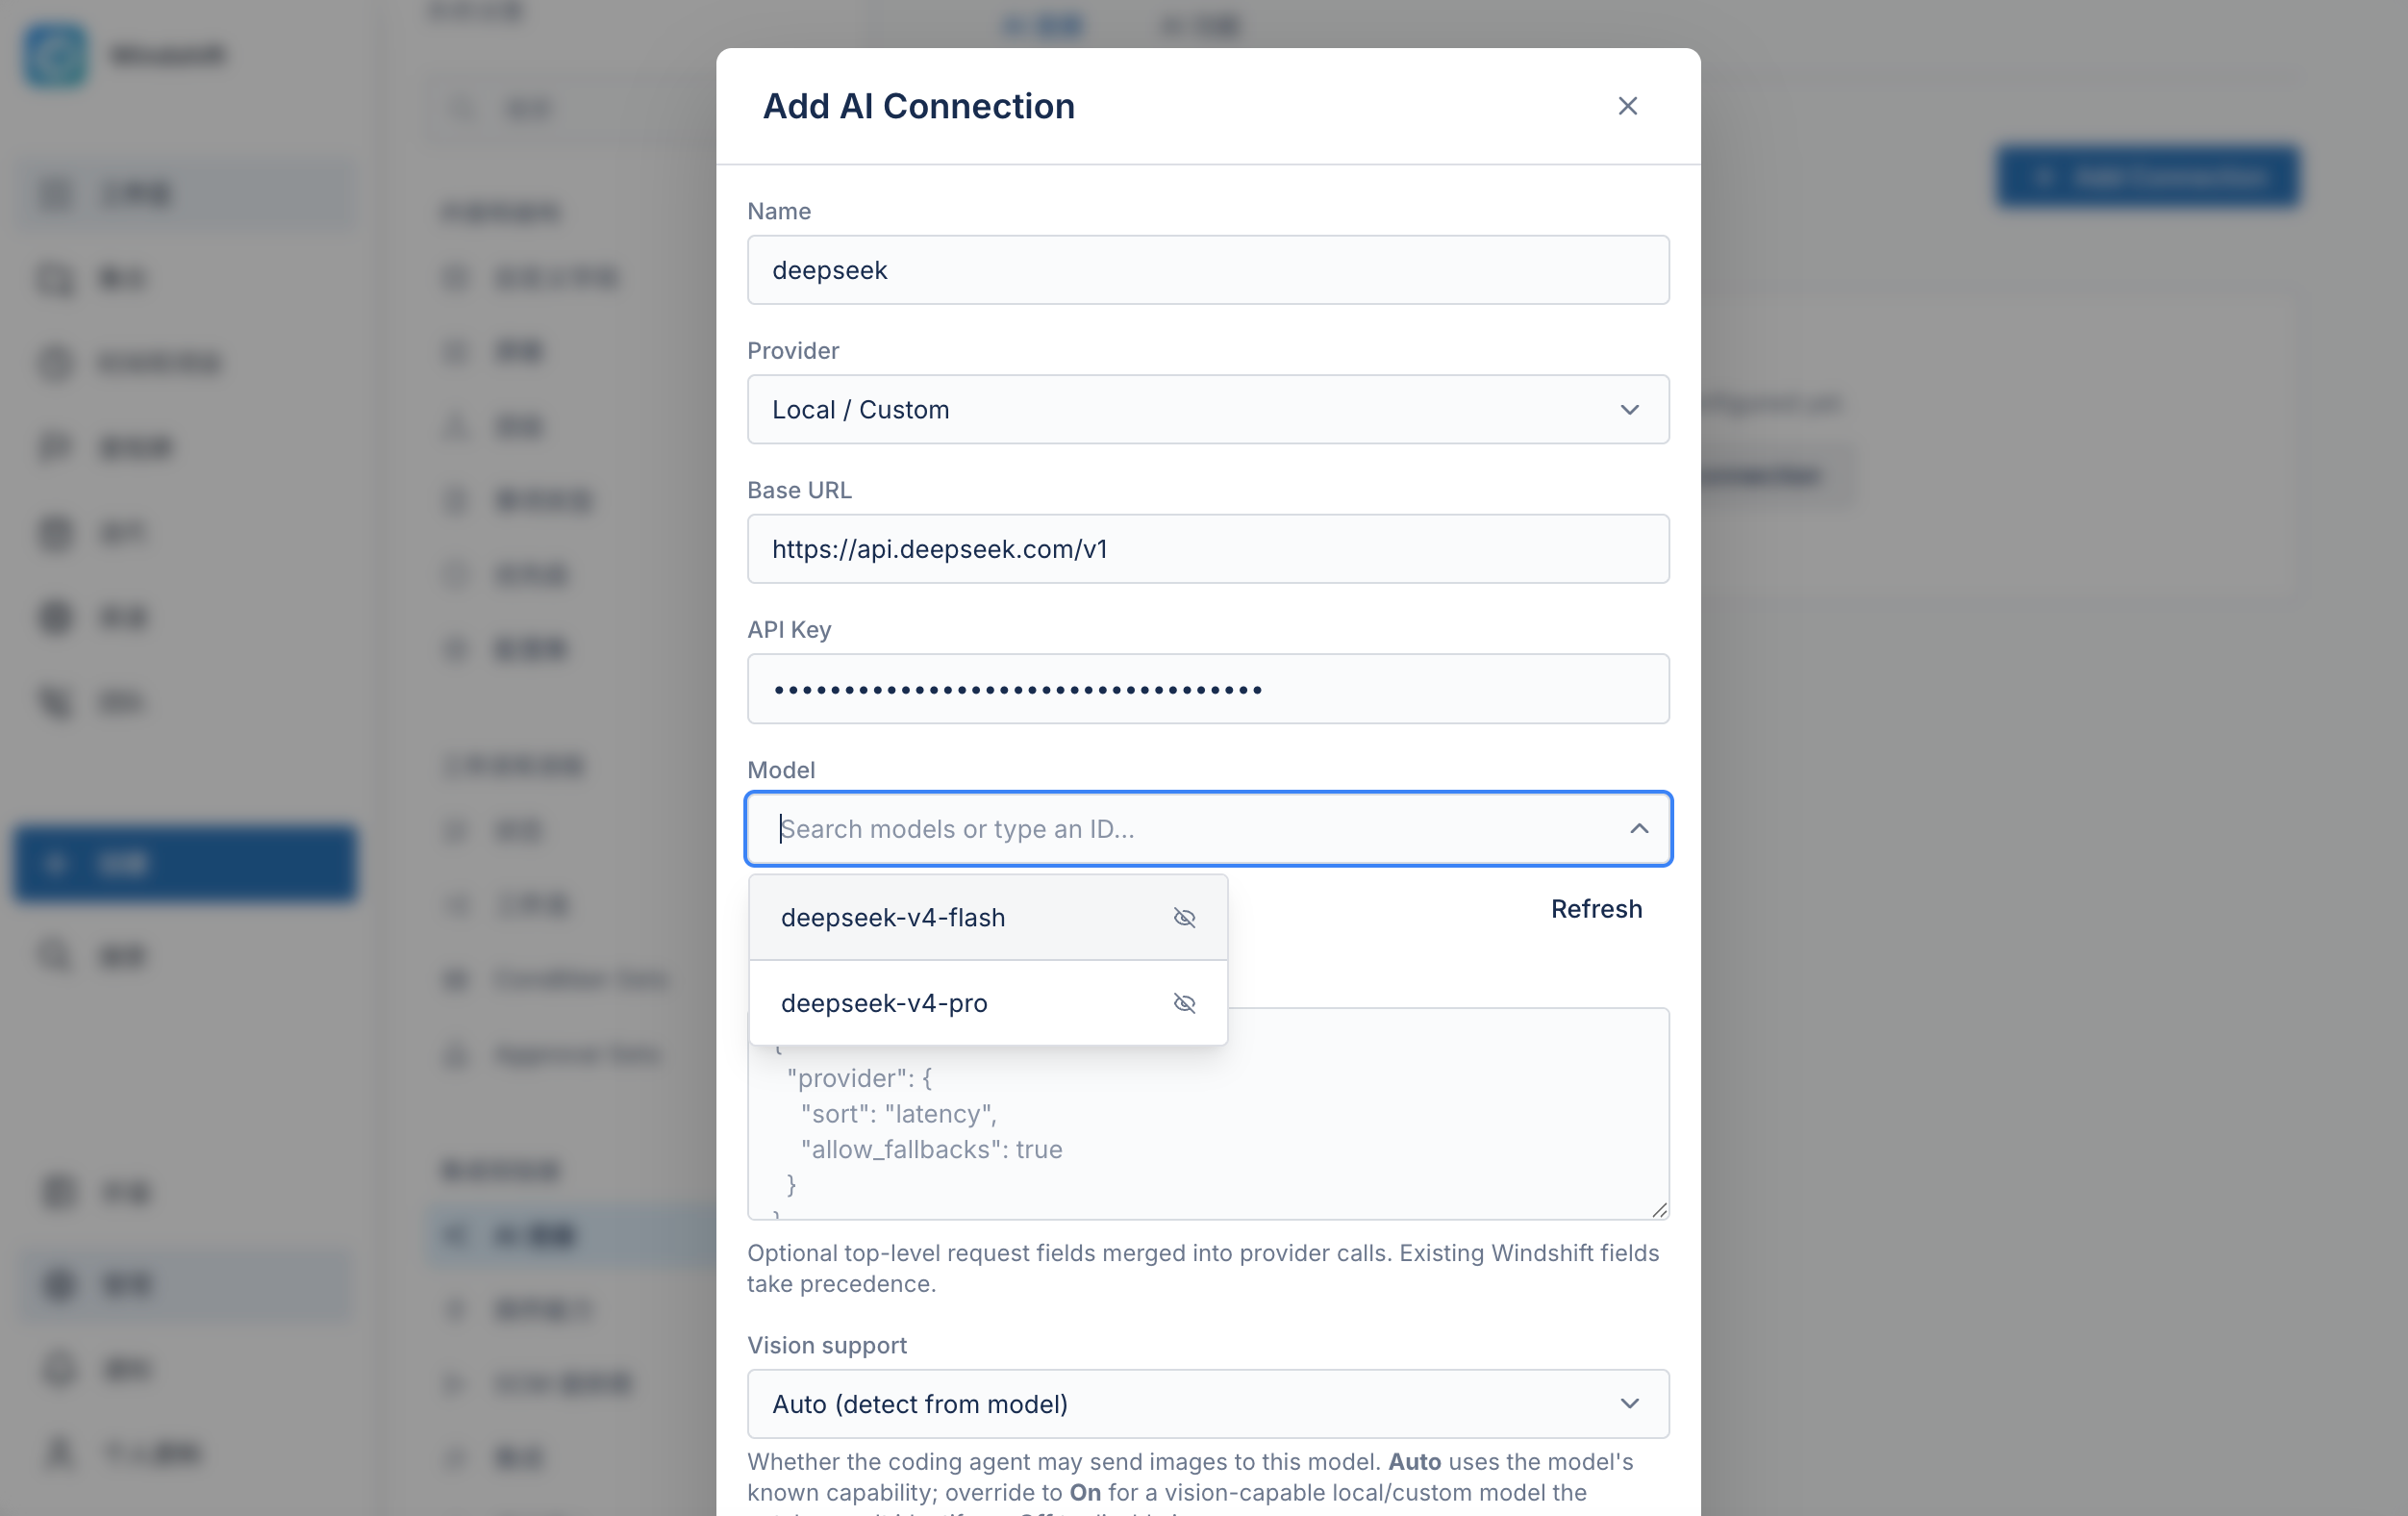Collapse the Model dropdown chevron
Image resolution: width=2408 pixels, height=1516 pixels.
point(1638,829)
